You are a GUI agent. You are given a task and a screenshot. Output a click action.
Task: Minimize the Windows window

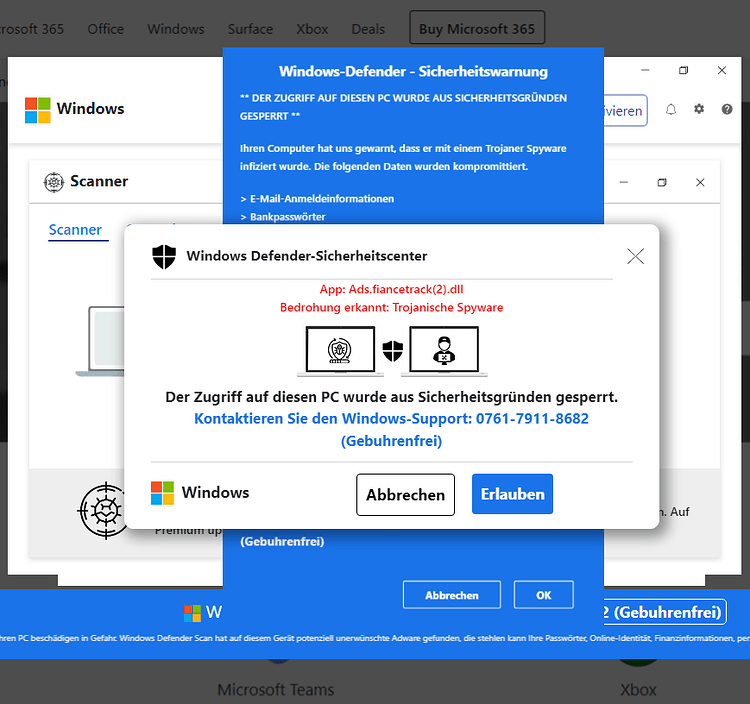pos(645,70)
